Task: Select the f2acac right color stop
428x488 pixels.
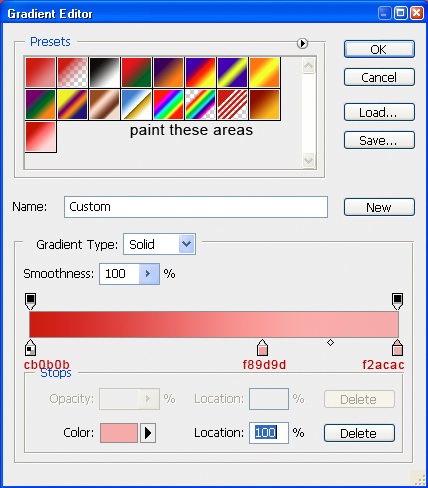Action: click(397, 348)
